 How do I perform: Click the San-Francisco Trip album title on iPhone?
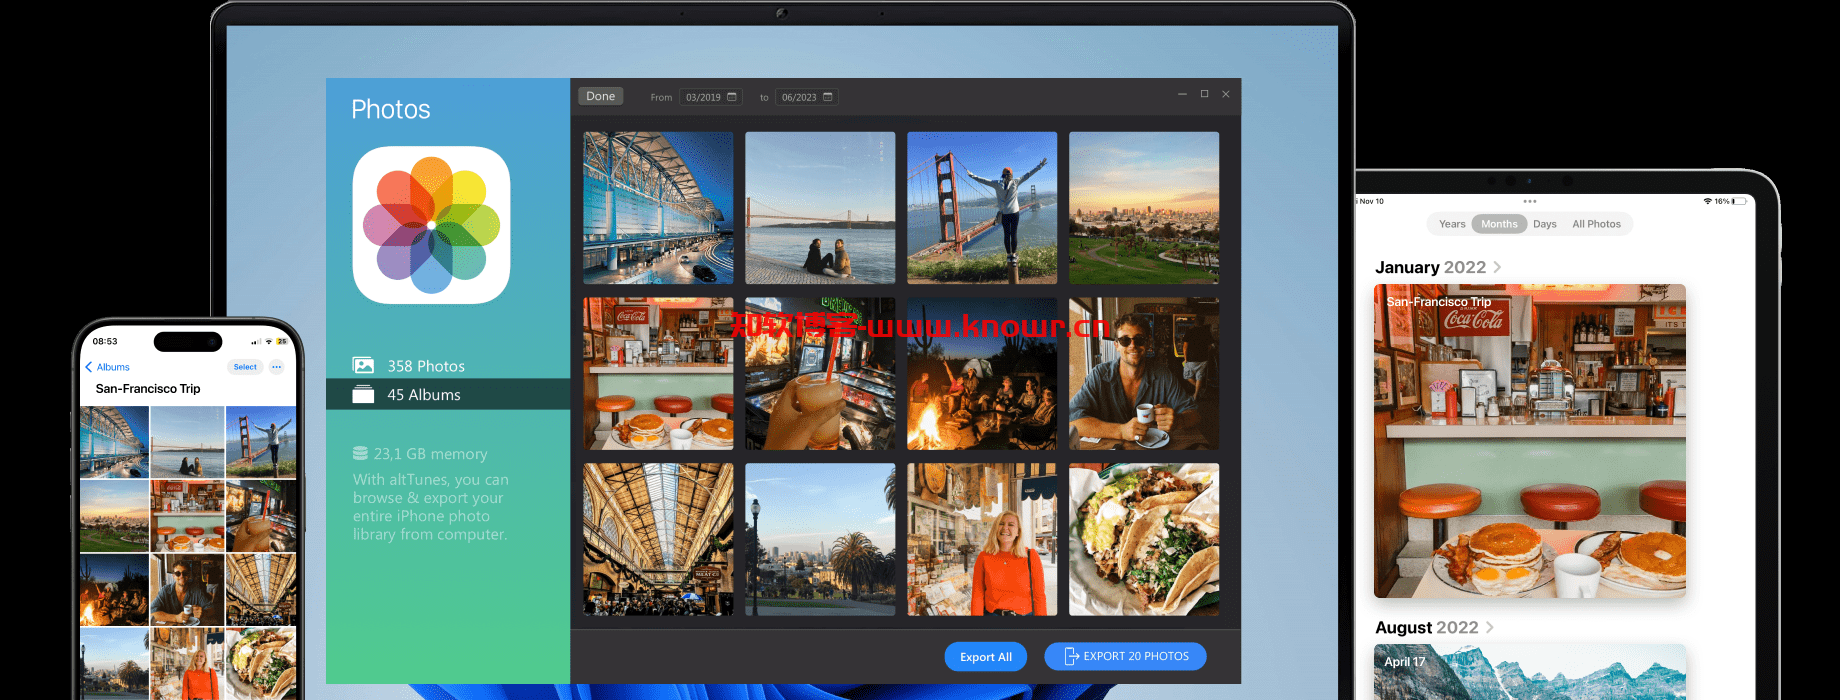pos(148,388)
